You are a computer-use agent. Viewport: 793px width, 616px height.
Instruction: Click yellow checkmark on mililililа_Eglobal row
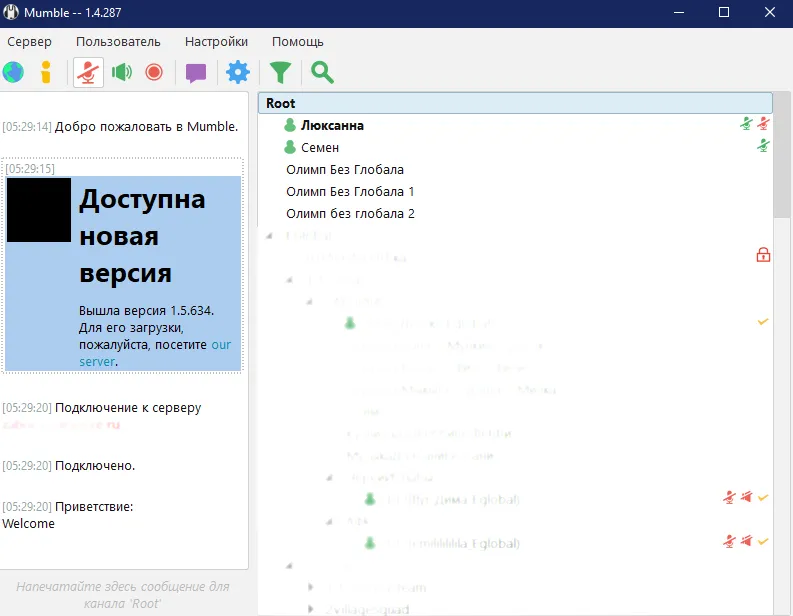pos(763,542)
